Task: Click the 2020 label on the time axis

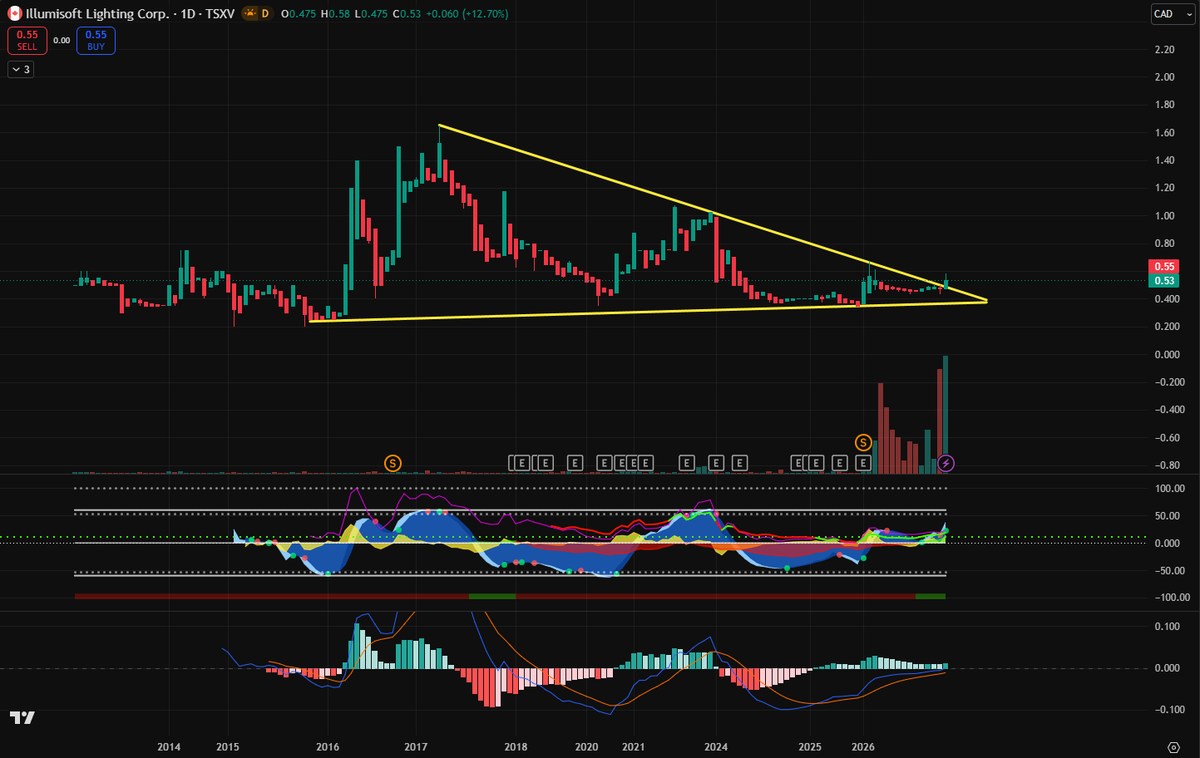Action: click(x=587, y=747)
